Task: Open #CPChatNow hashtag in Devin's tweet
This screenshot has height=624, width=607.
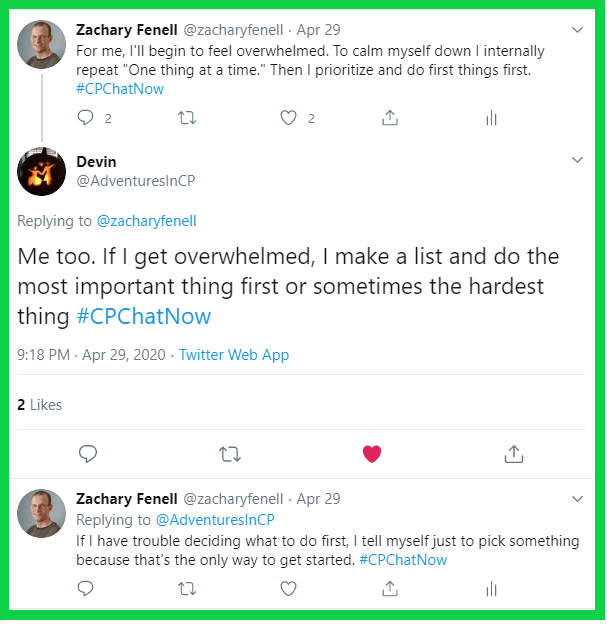Action: 144,317
